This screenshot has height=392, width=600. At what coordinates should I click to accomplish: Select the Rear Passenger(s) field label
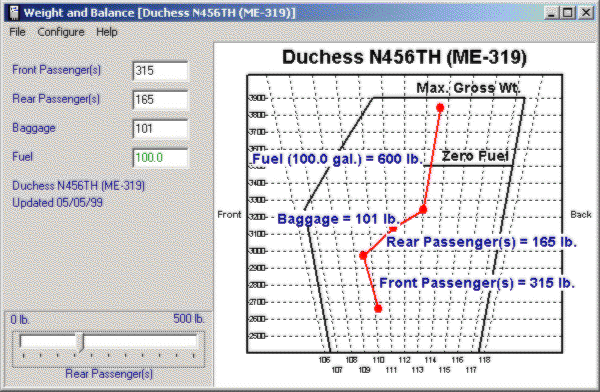56,99
